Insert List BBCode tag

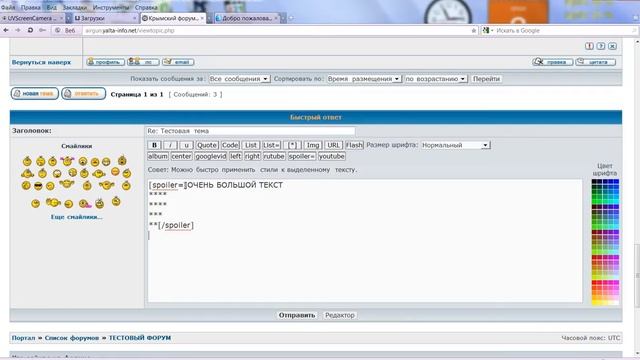pos(251,145)
